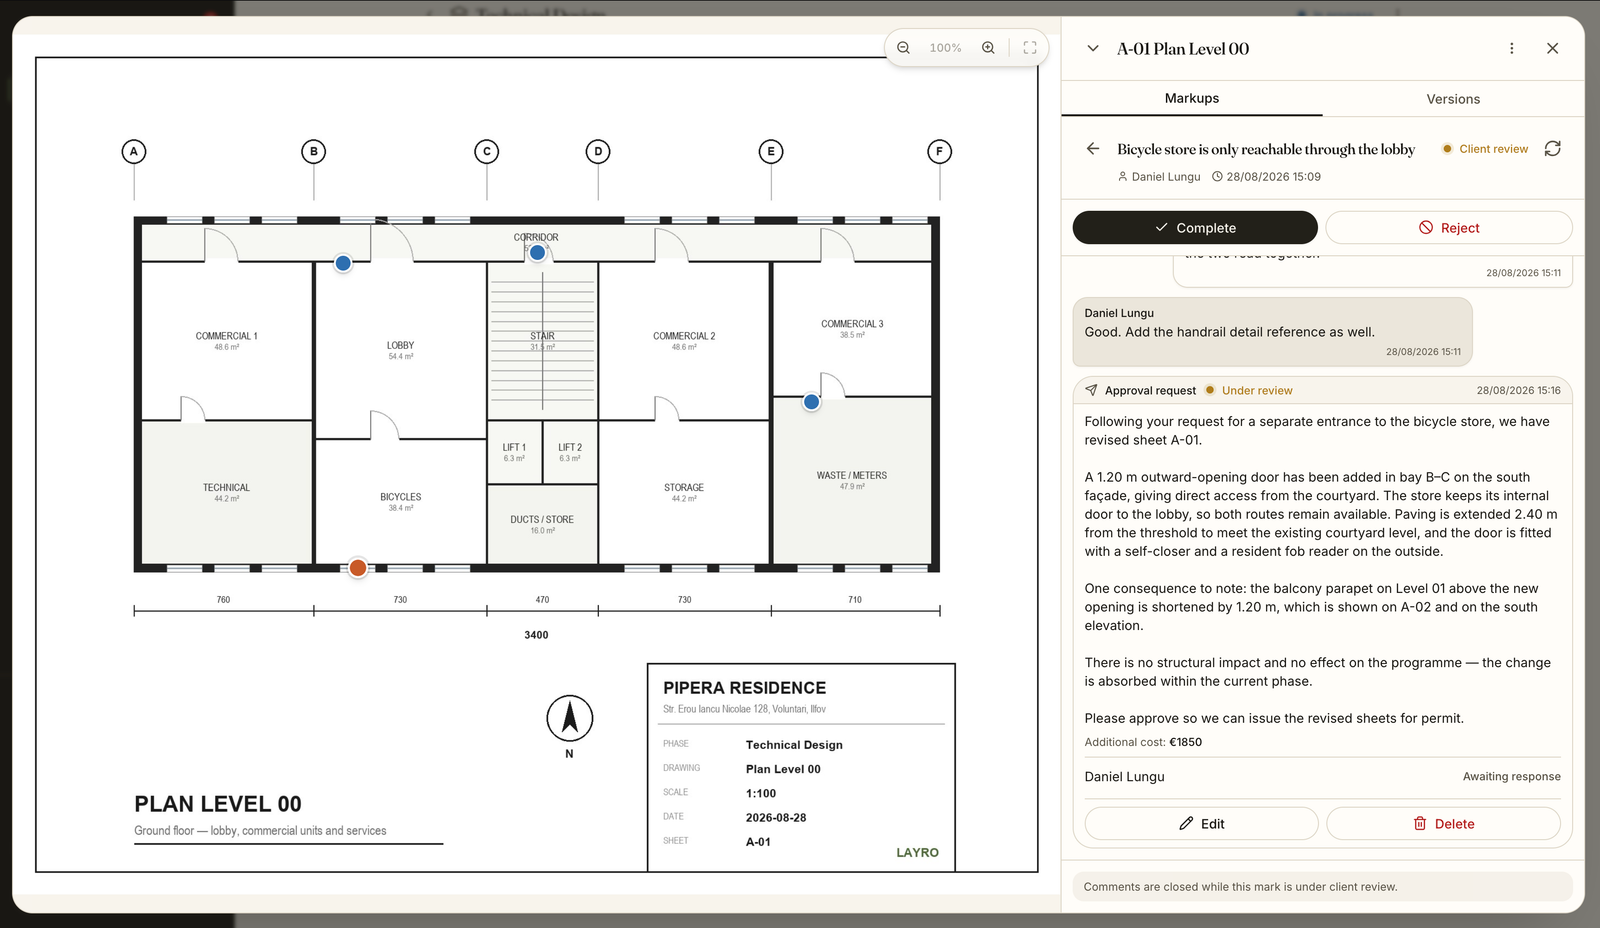Click the 100% zoom level readout
Screen dimensions: 1600x928
pyautogui.click(x=945, y=48)
